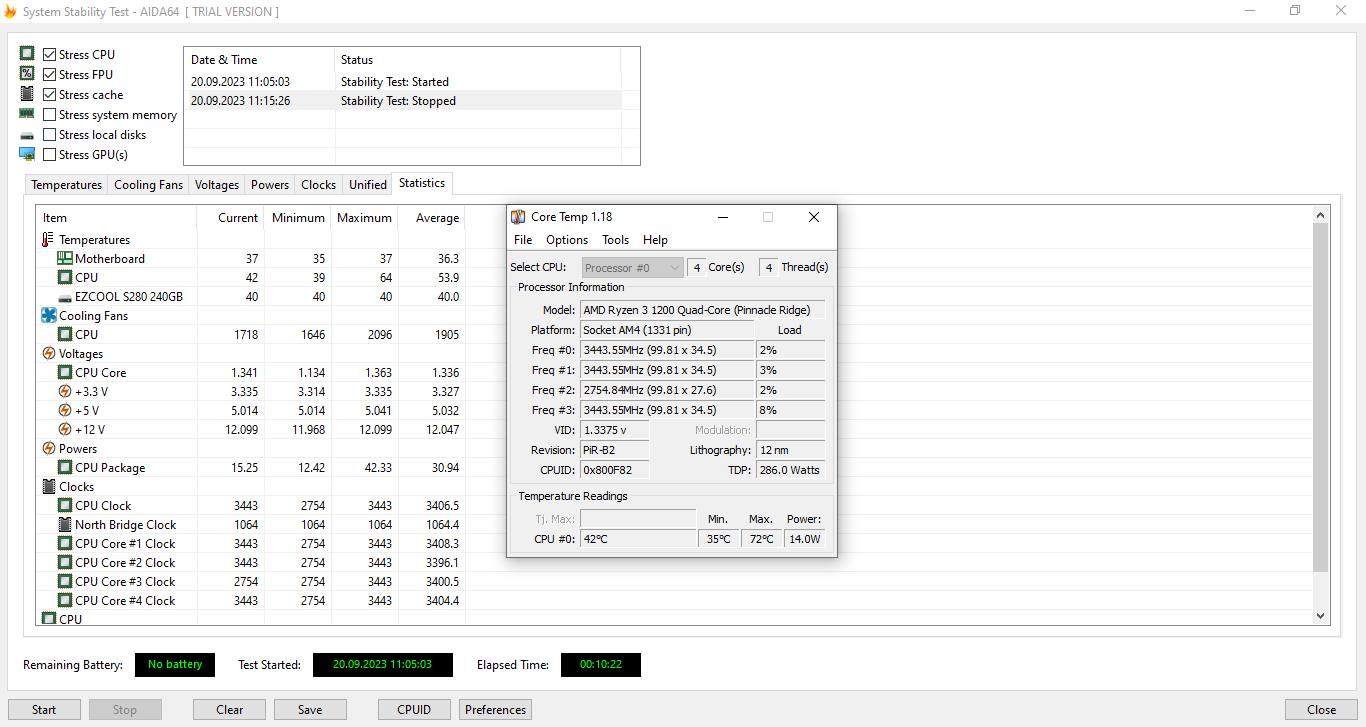The image size is (1366, 727).
Task: Click the Stress GPU(s) monitor icon
Action: pos(27,154)
